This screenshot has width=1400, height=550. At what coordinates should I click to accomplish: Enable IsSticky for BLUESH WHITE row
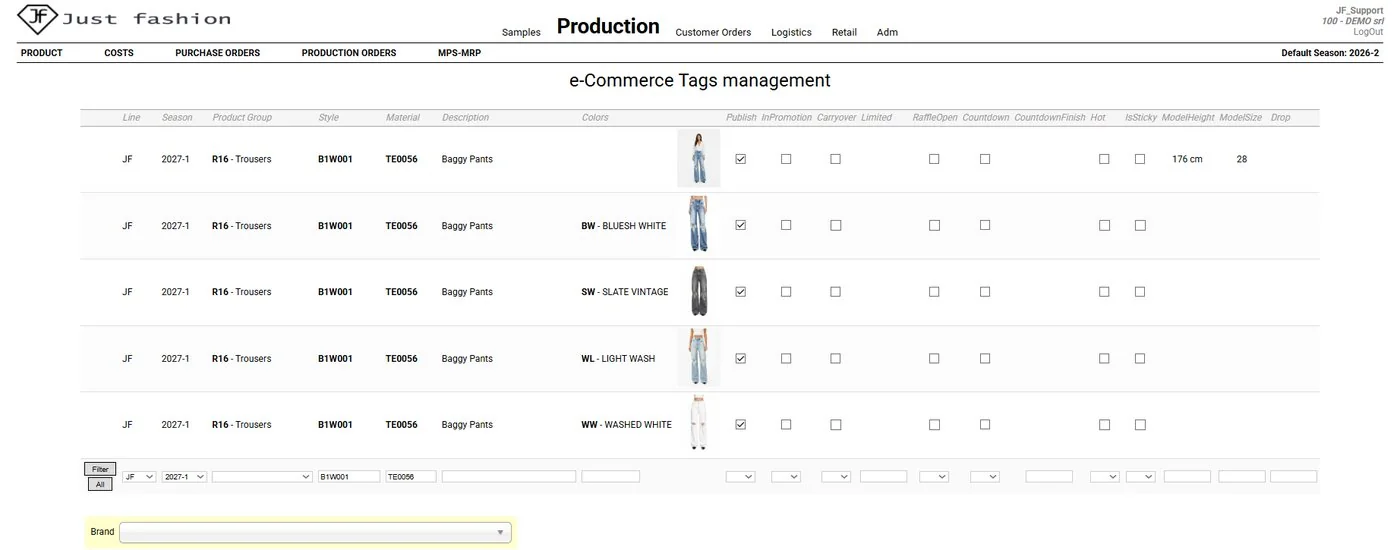pyautogui.click(x=1140, y=225)
